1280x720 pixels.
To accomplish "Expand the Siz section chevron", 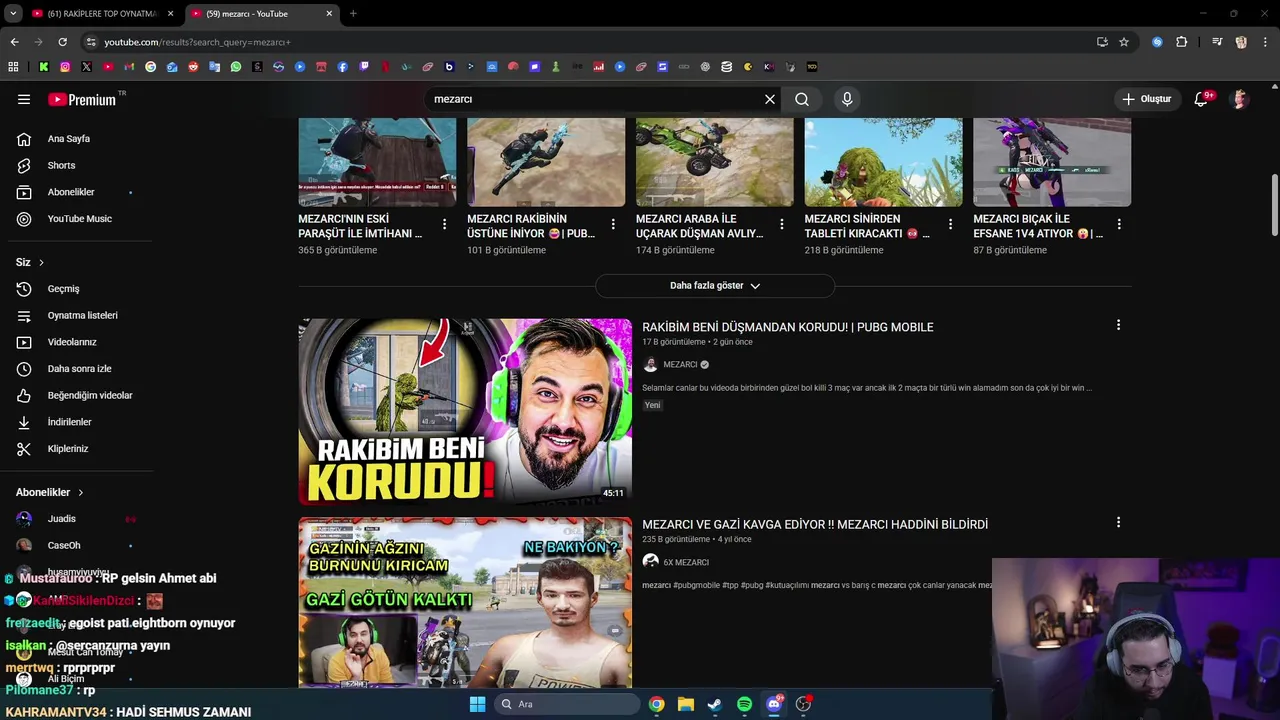I will (x=41, y=262).
